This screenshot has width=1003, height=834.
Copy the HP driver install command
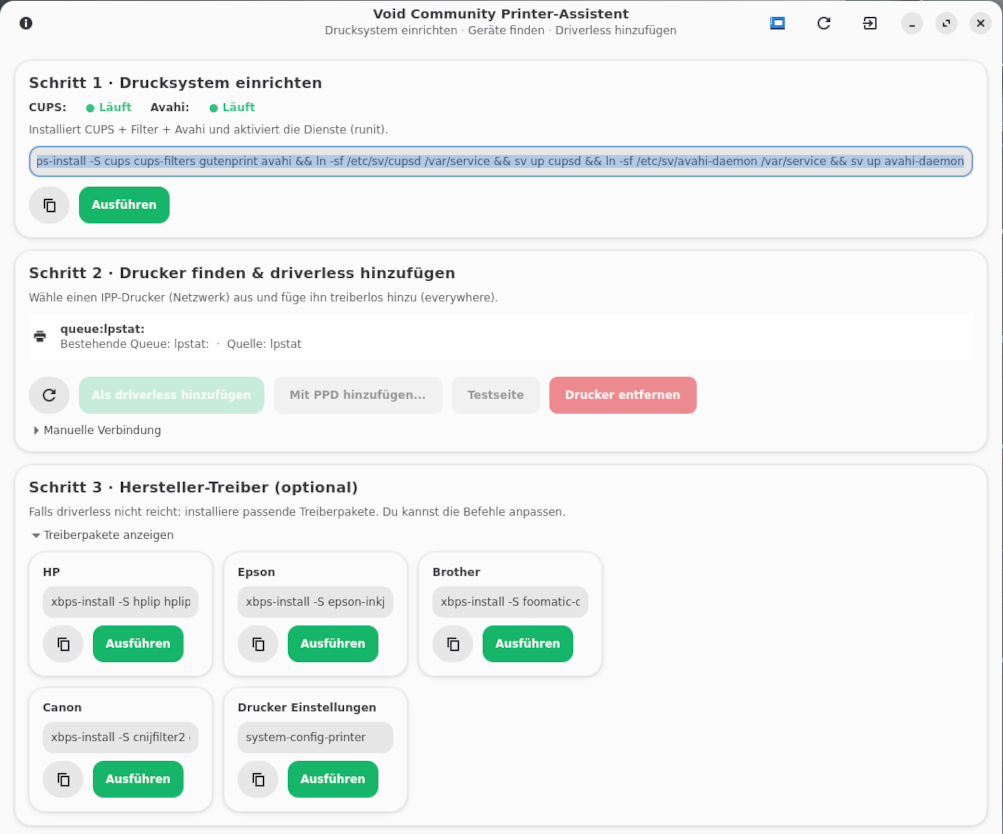tap(63, 644)
